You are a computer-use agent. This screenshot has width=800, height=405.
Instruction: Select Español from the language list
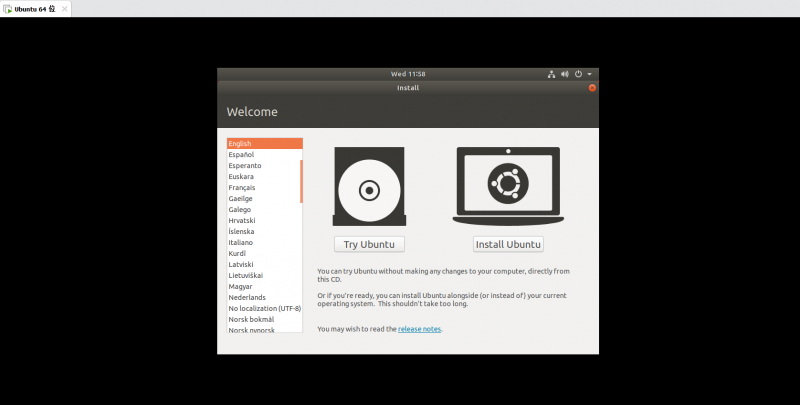tap(264, 155)
